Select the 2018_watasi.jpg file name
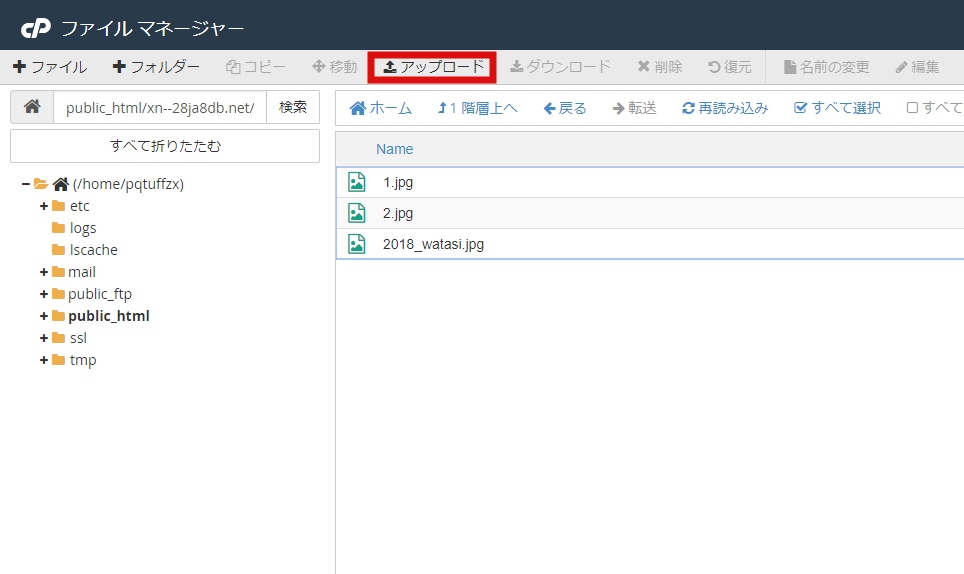 [433, 244]
